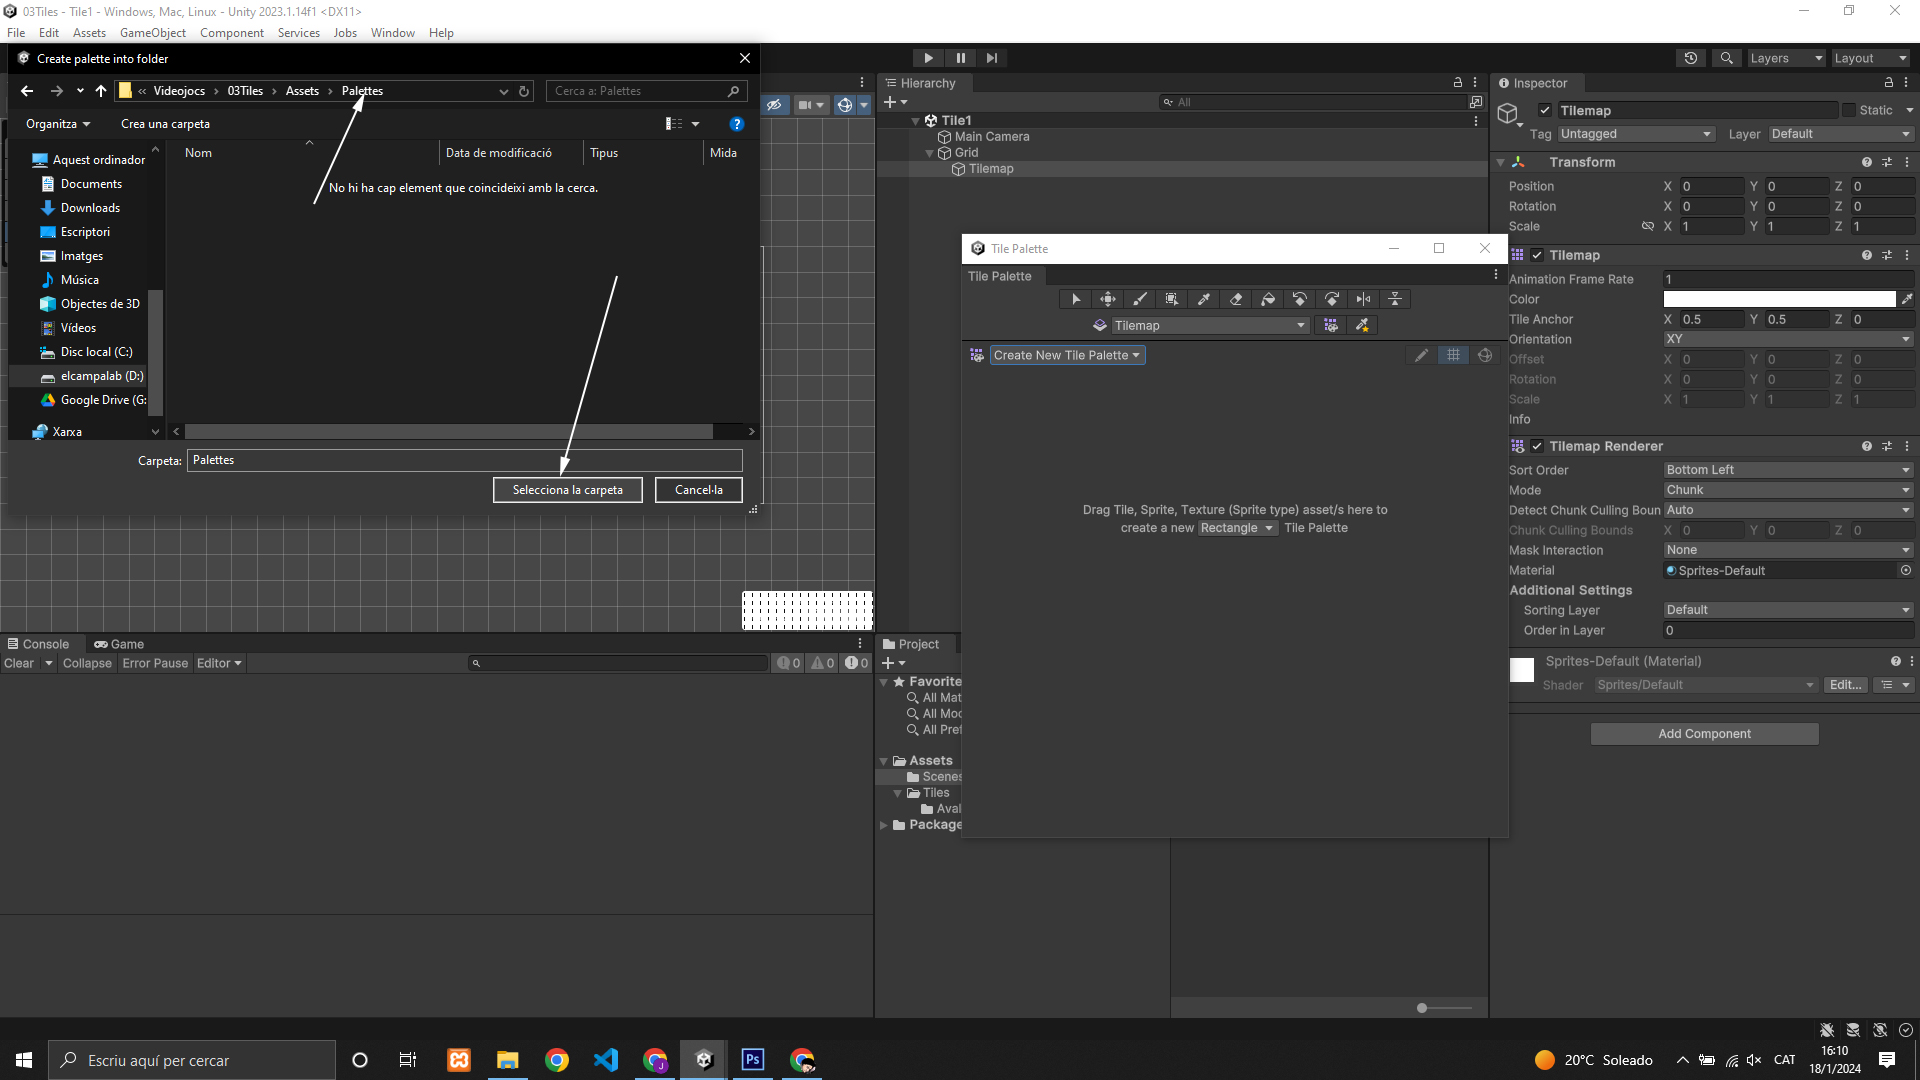The width and height of the screenshot is (1920, 1080).
Task: Disable the Tilemap Renderer component checkbox
Action: coord(1537,446)
